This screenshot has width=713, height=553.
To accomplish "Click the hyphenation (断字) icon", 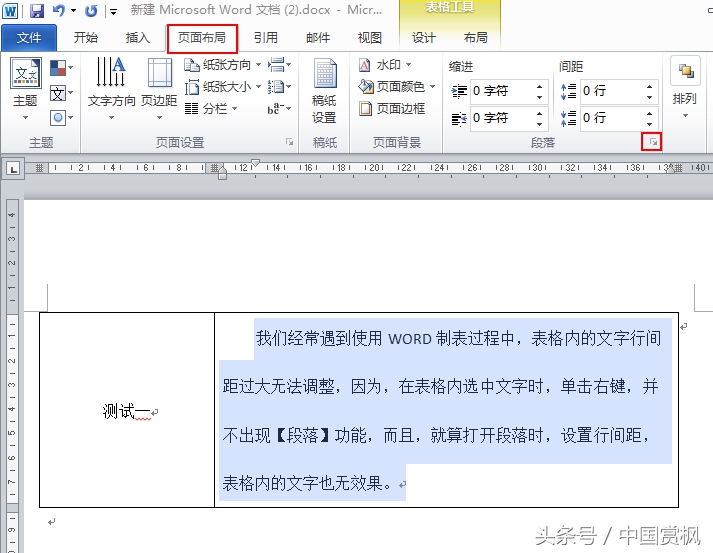I will pos(279,109).
